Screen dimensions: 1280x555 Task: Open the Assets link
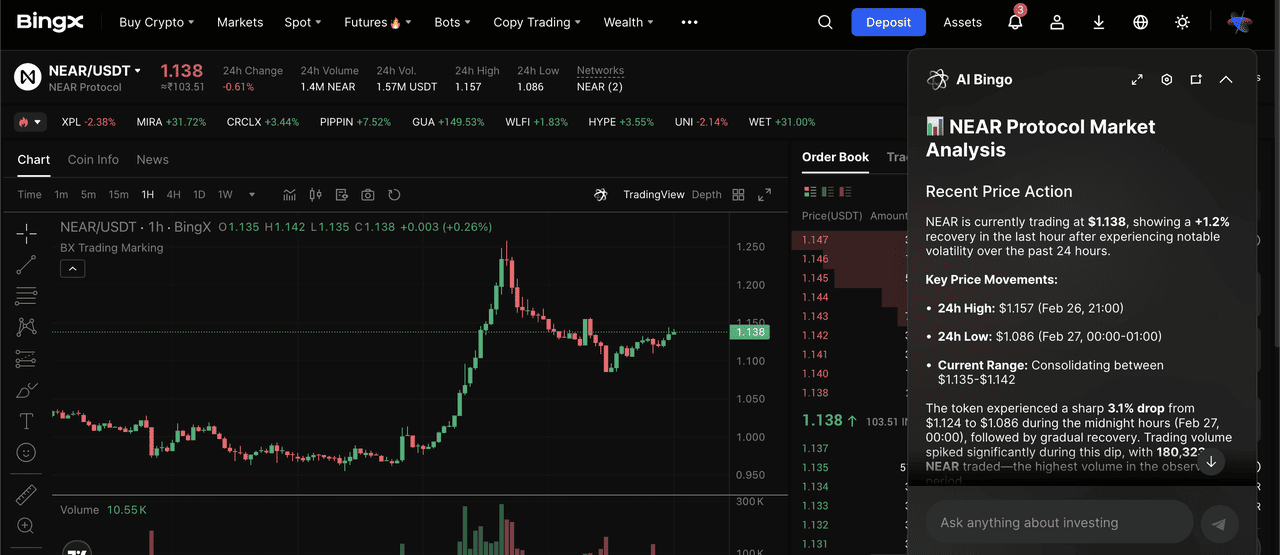(x=962, y=22)
